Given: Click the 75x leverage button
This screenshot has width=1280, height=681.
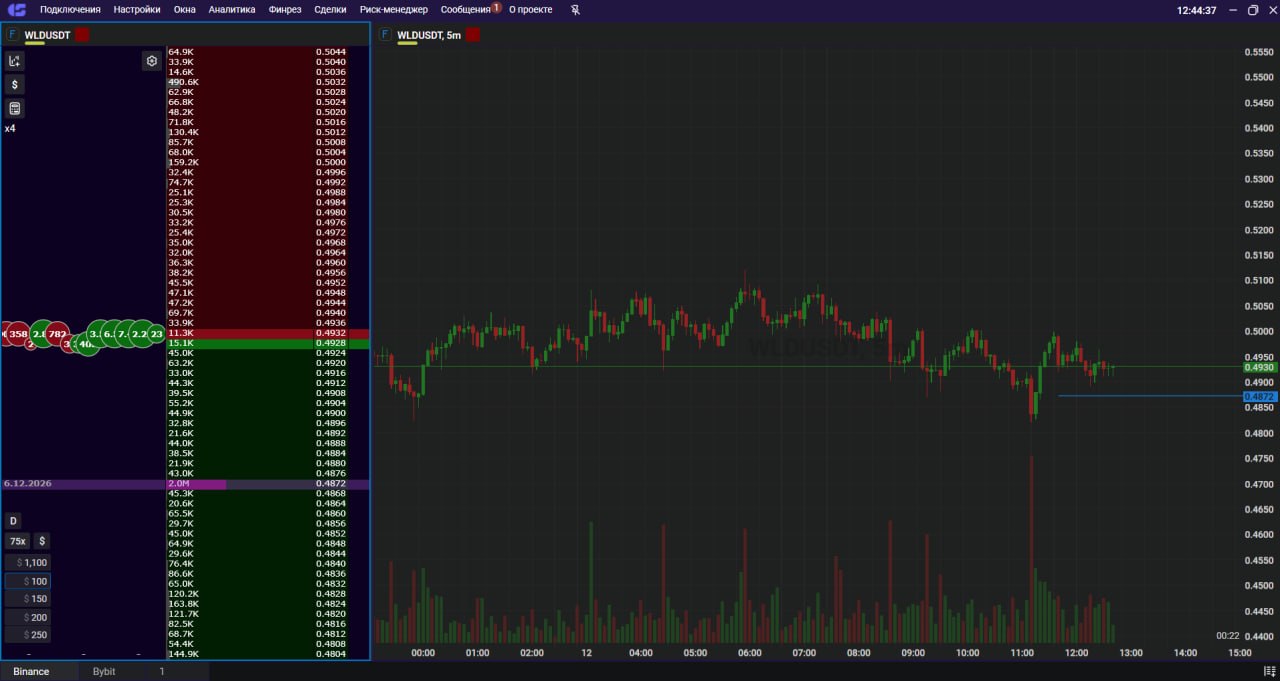Looking at the screenshot, I should 17,541.
